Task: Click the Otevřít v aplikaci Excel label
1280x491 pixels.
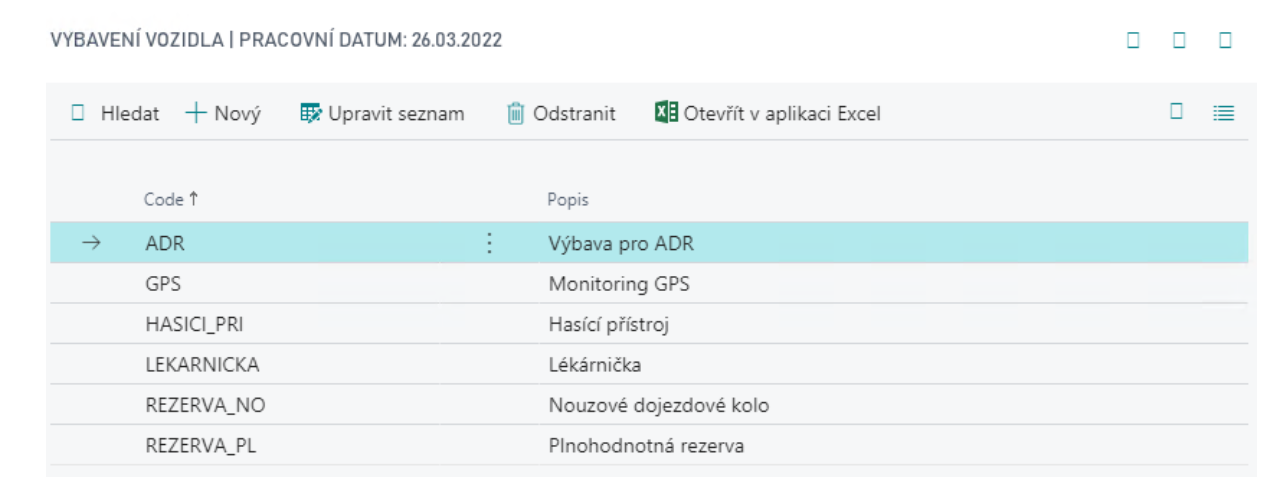Action: coord(781,114)
